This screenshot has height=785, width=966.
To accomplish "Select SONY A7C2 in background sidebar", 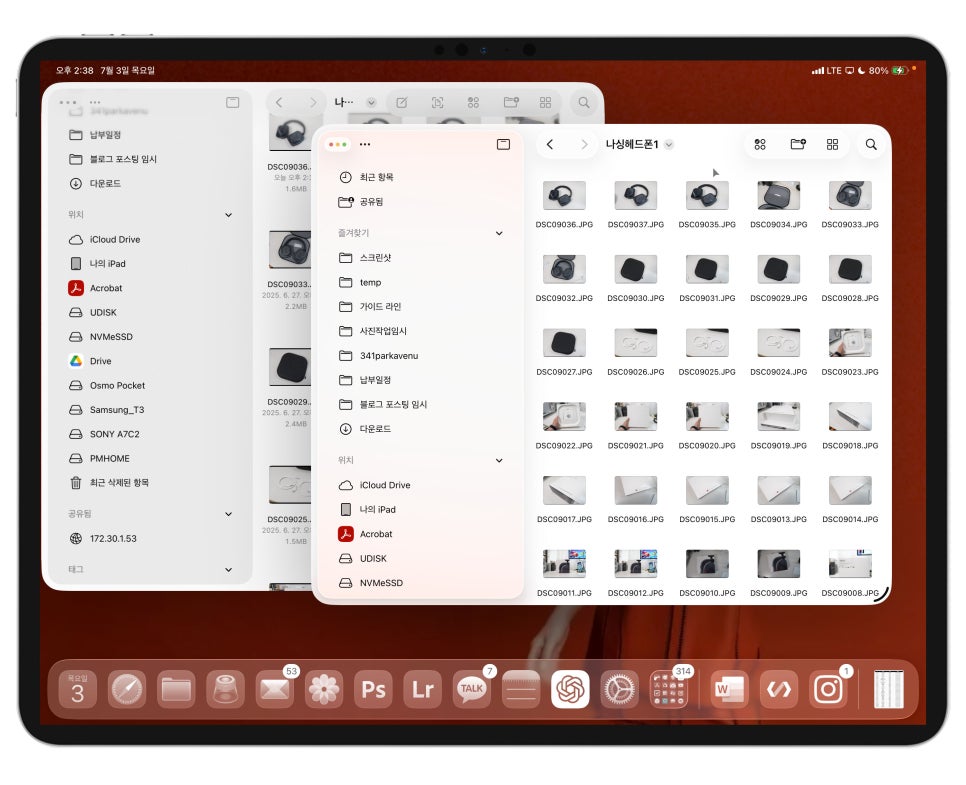I will pyautogui.click(x=151, y=434).
